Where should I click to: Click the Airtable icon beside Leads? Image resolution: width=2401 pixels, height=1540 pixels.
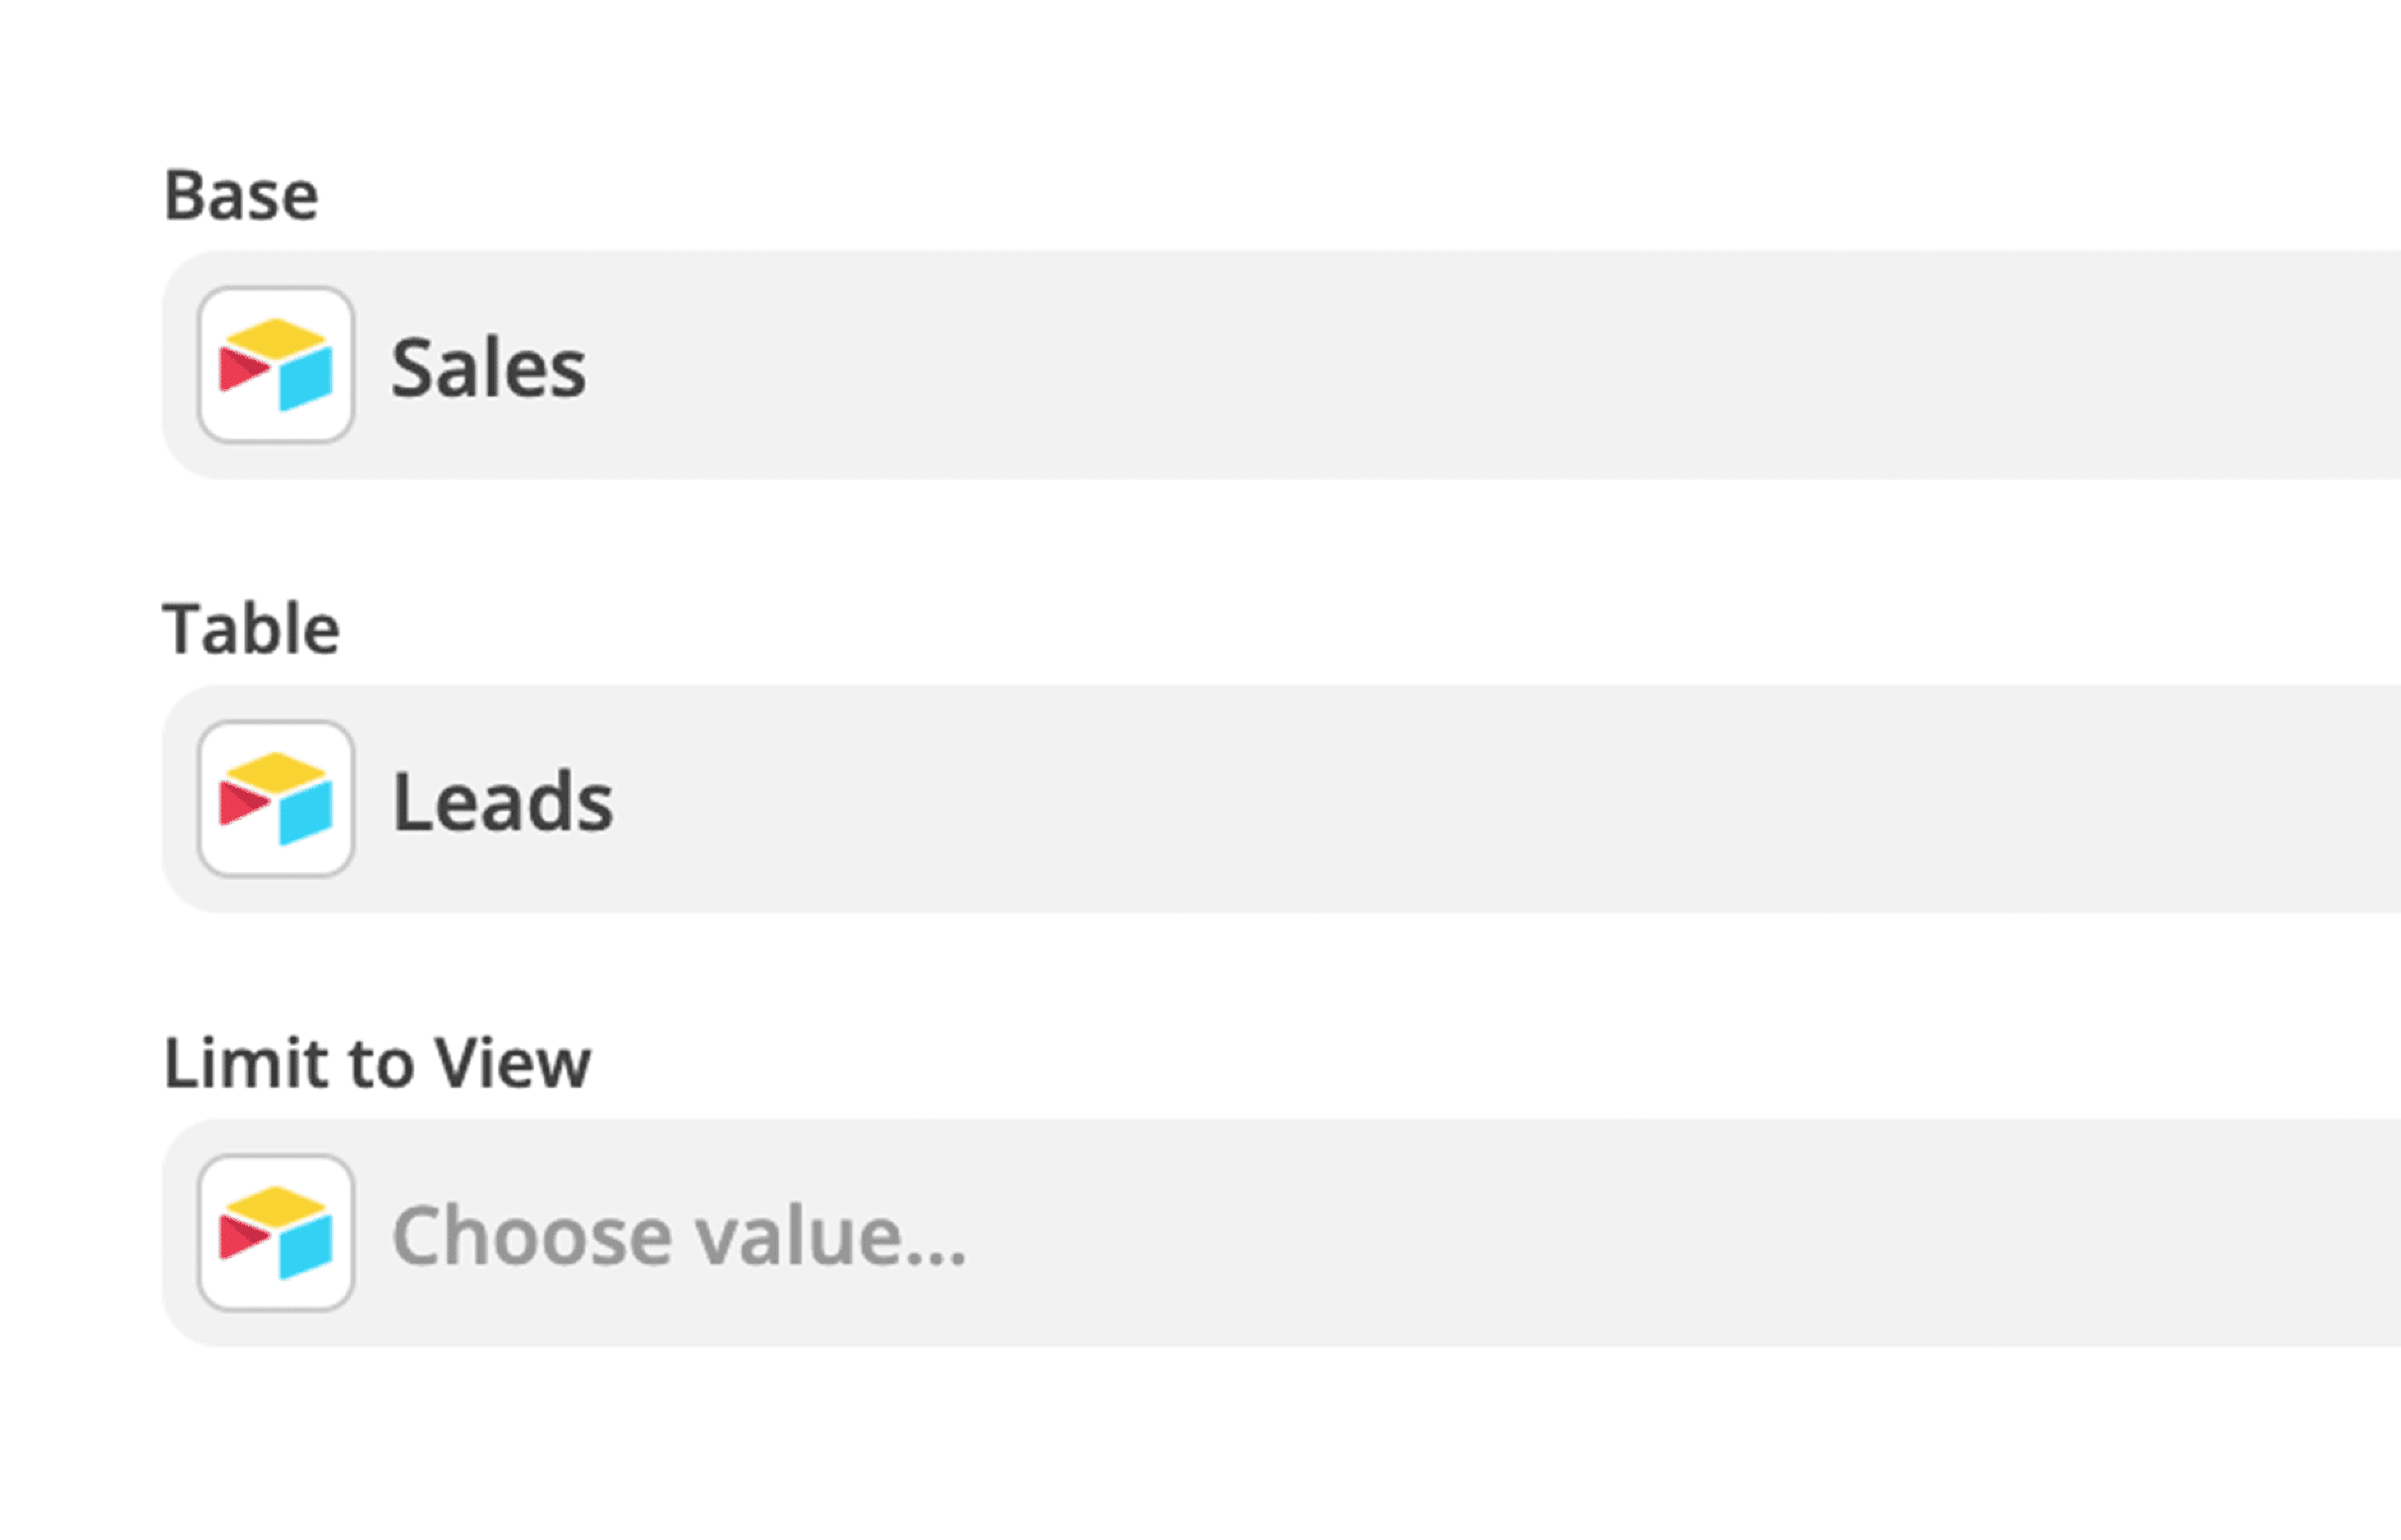pos(276,799)
